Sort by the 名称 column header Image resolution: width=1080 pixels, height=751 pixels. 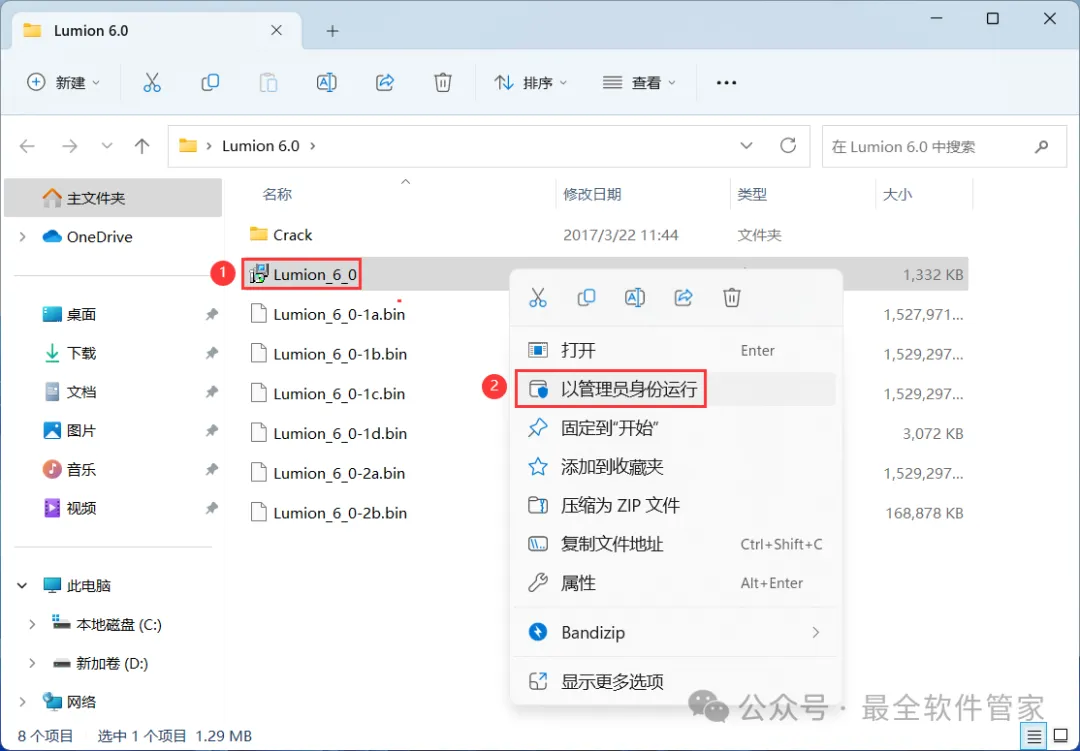point(277,194)
